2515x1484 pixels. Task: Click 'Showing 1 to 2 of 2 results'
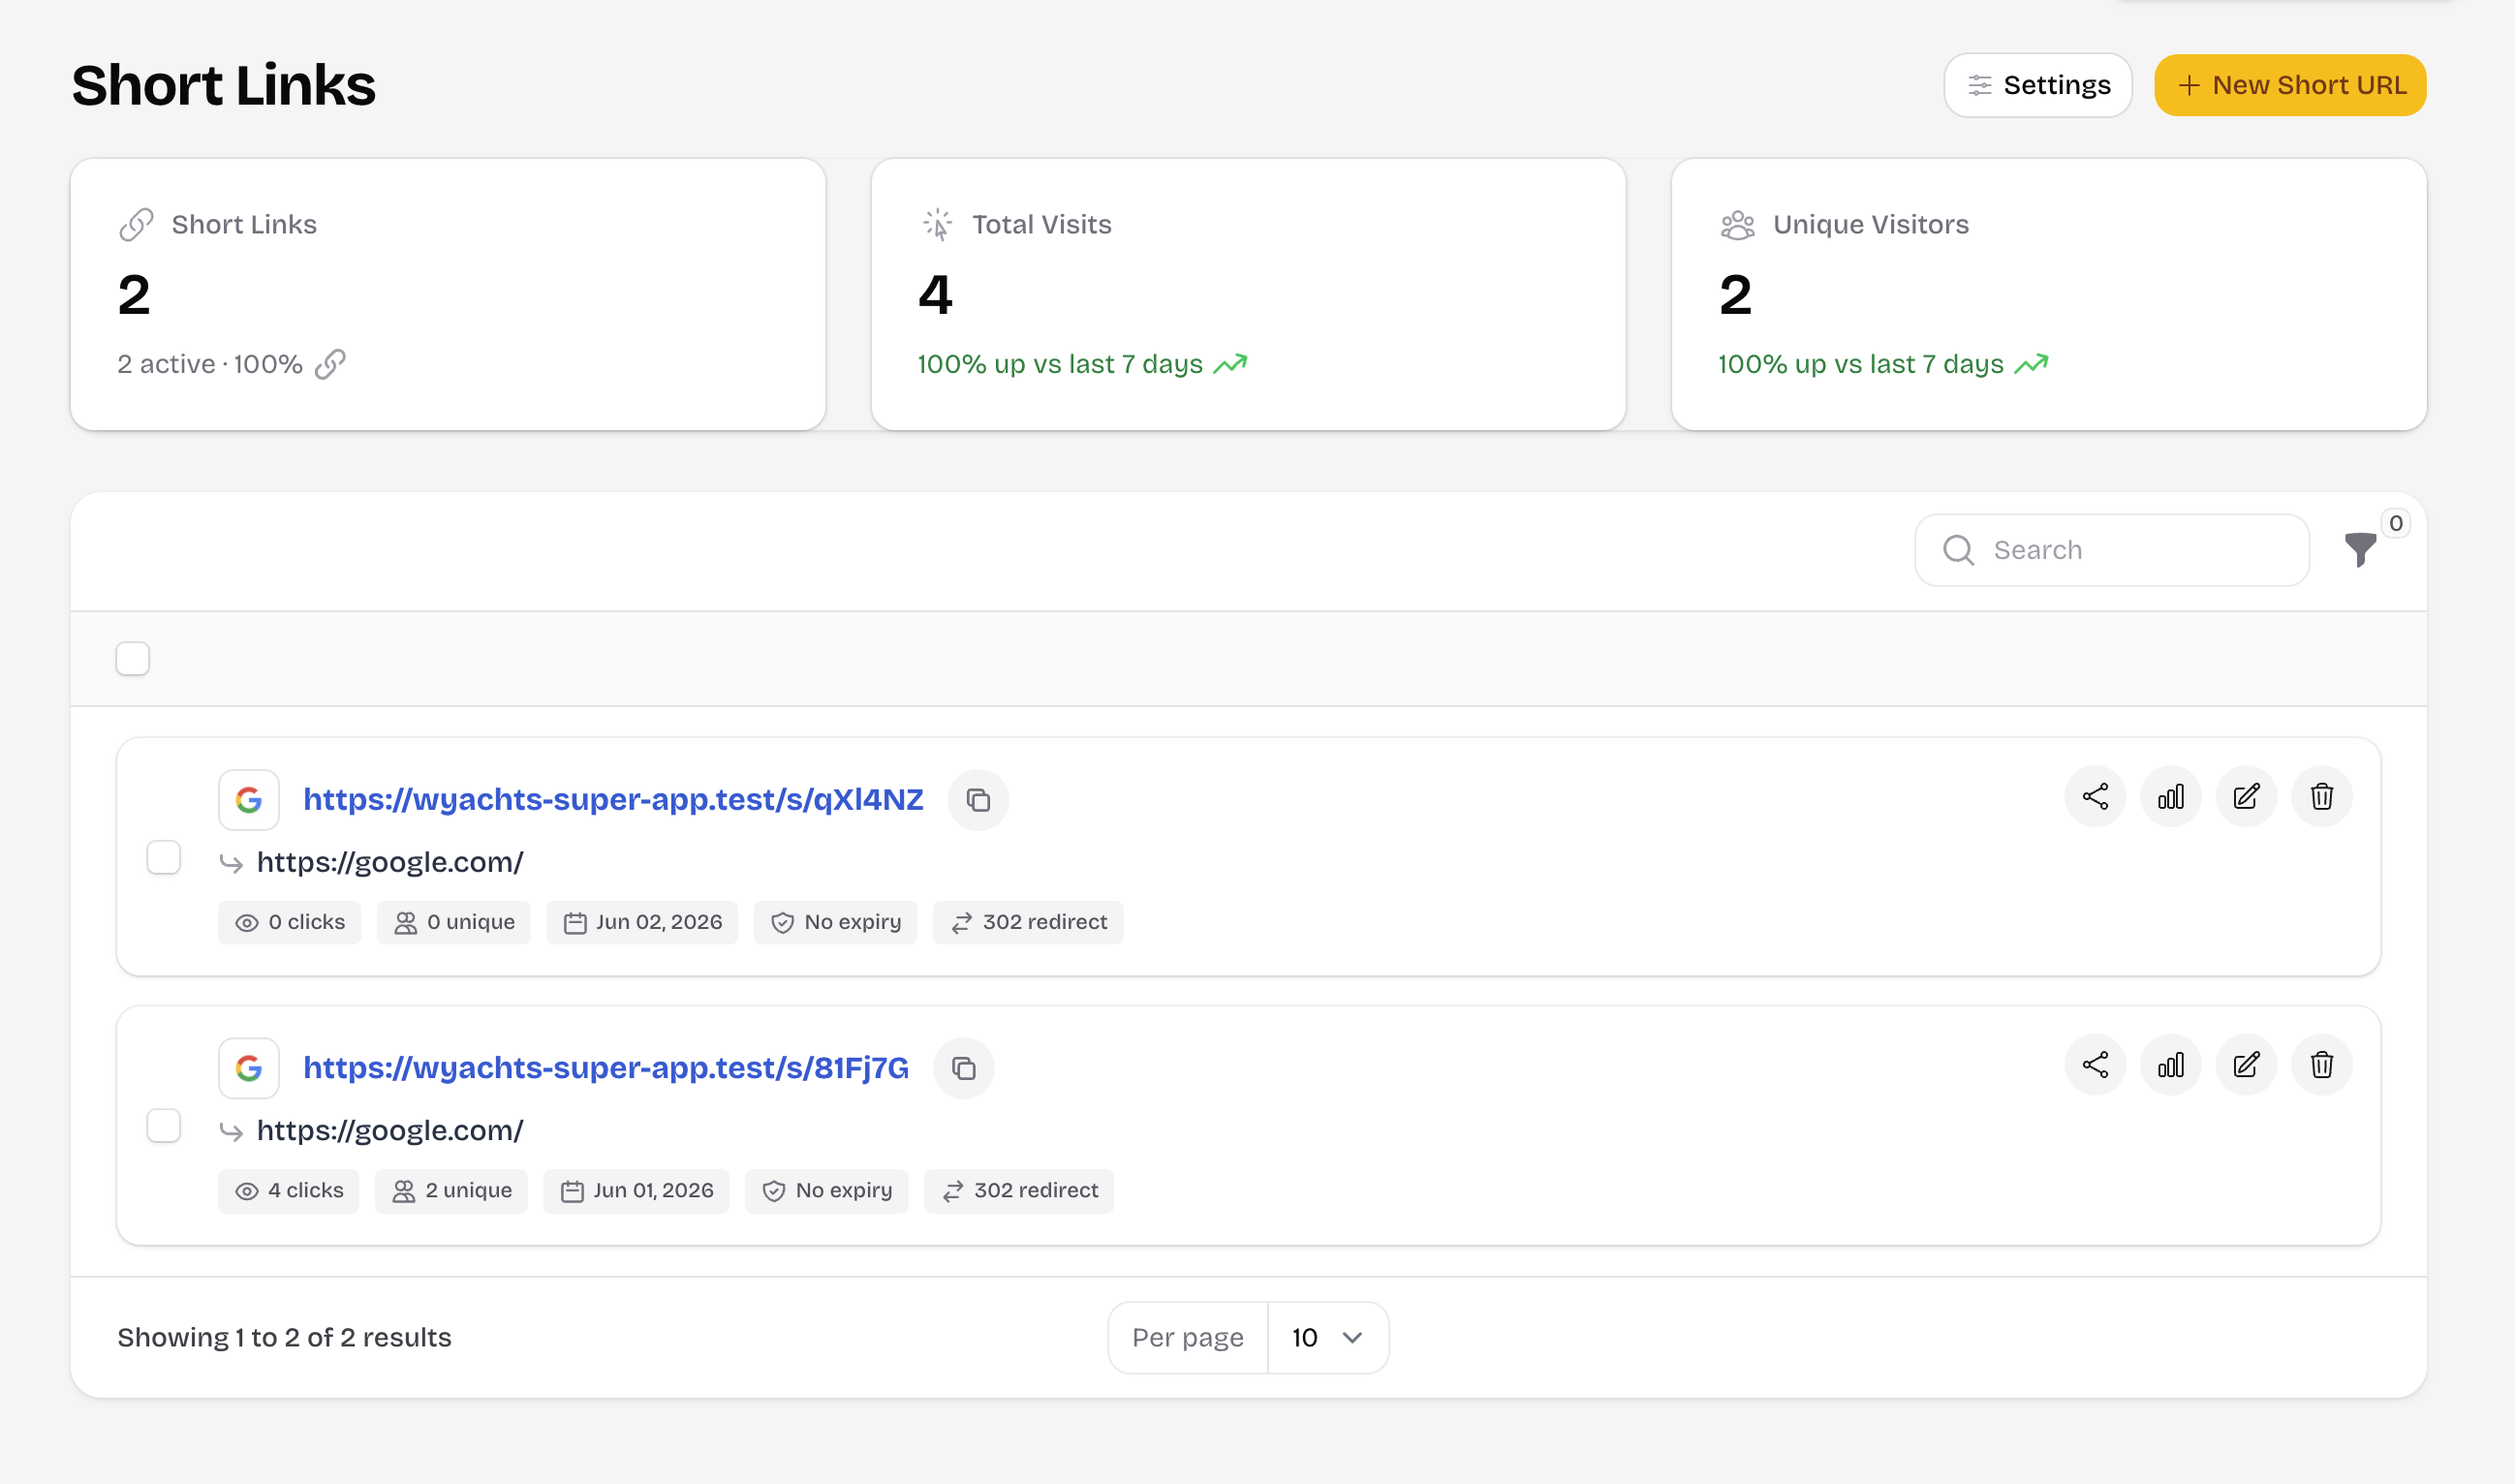[284, 1338]
